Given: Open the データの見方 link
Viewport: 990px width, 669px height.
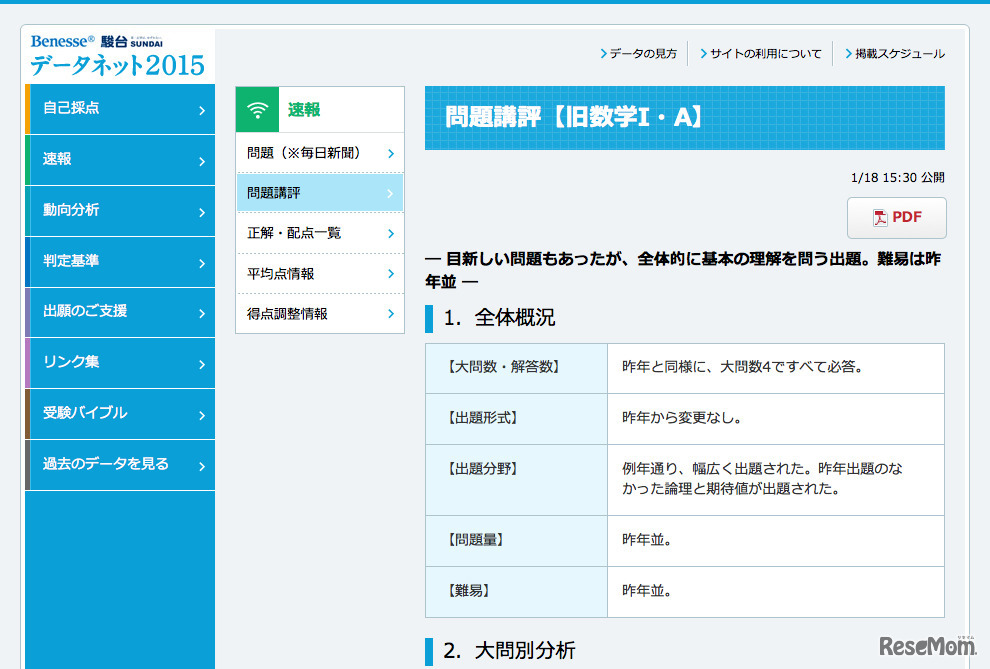Looking at the screenshot, I should pos(642,53).
